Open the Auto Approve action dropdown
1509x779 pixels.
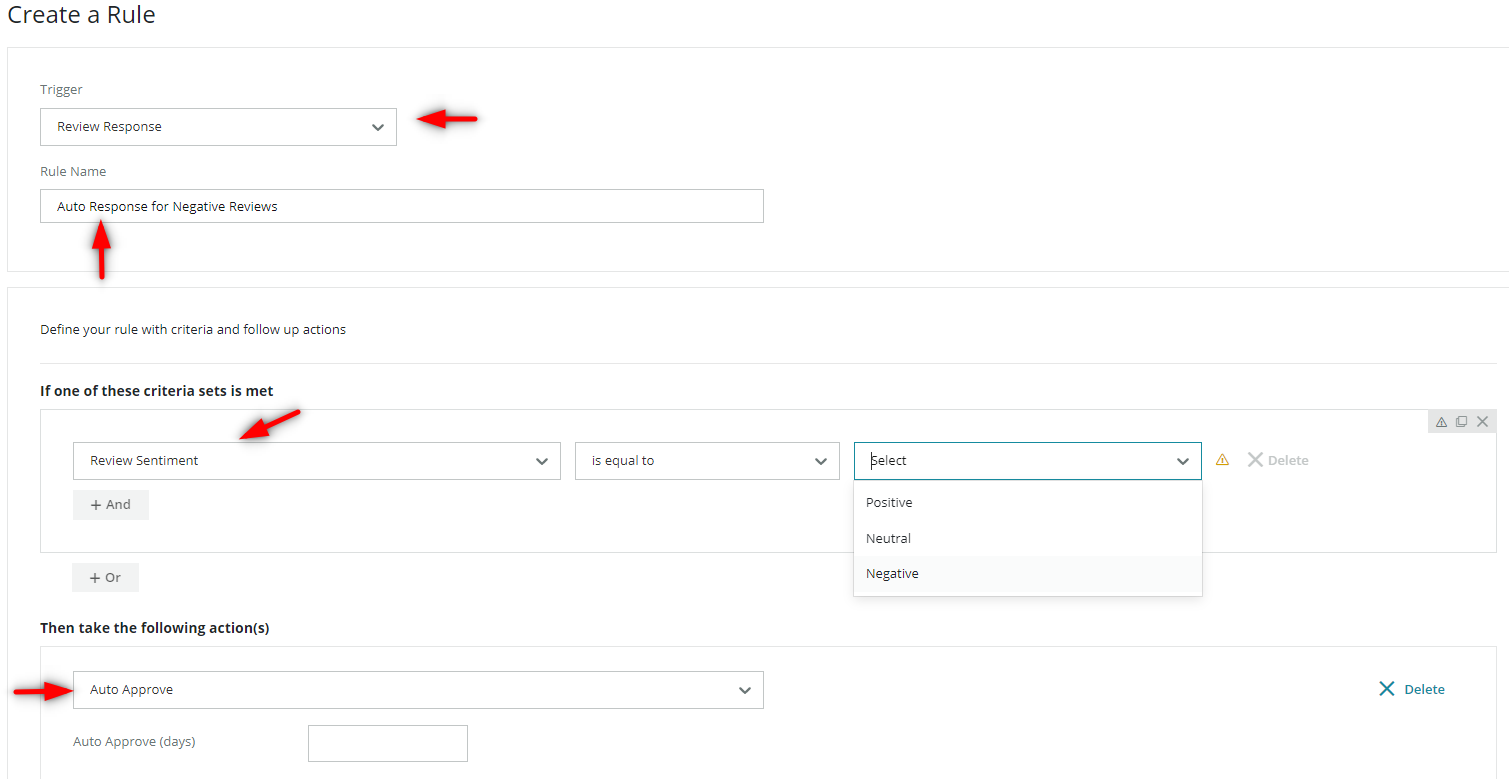417,690
